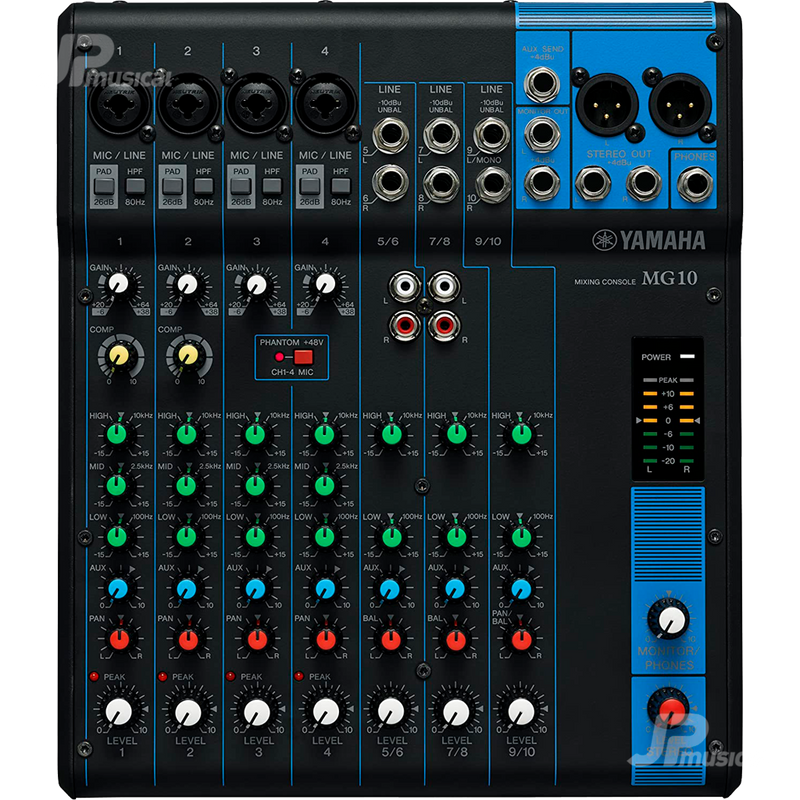800x800 pixels.
Task: Click the MONITOR OUT L jack
Action: (542, 134)
